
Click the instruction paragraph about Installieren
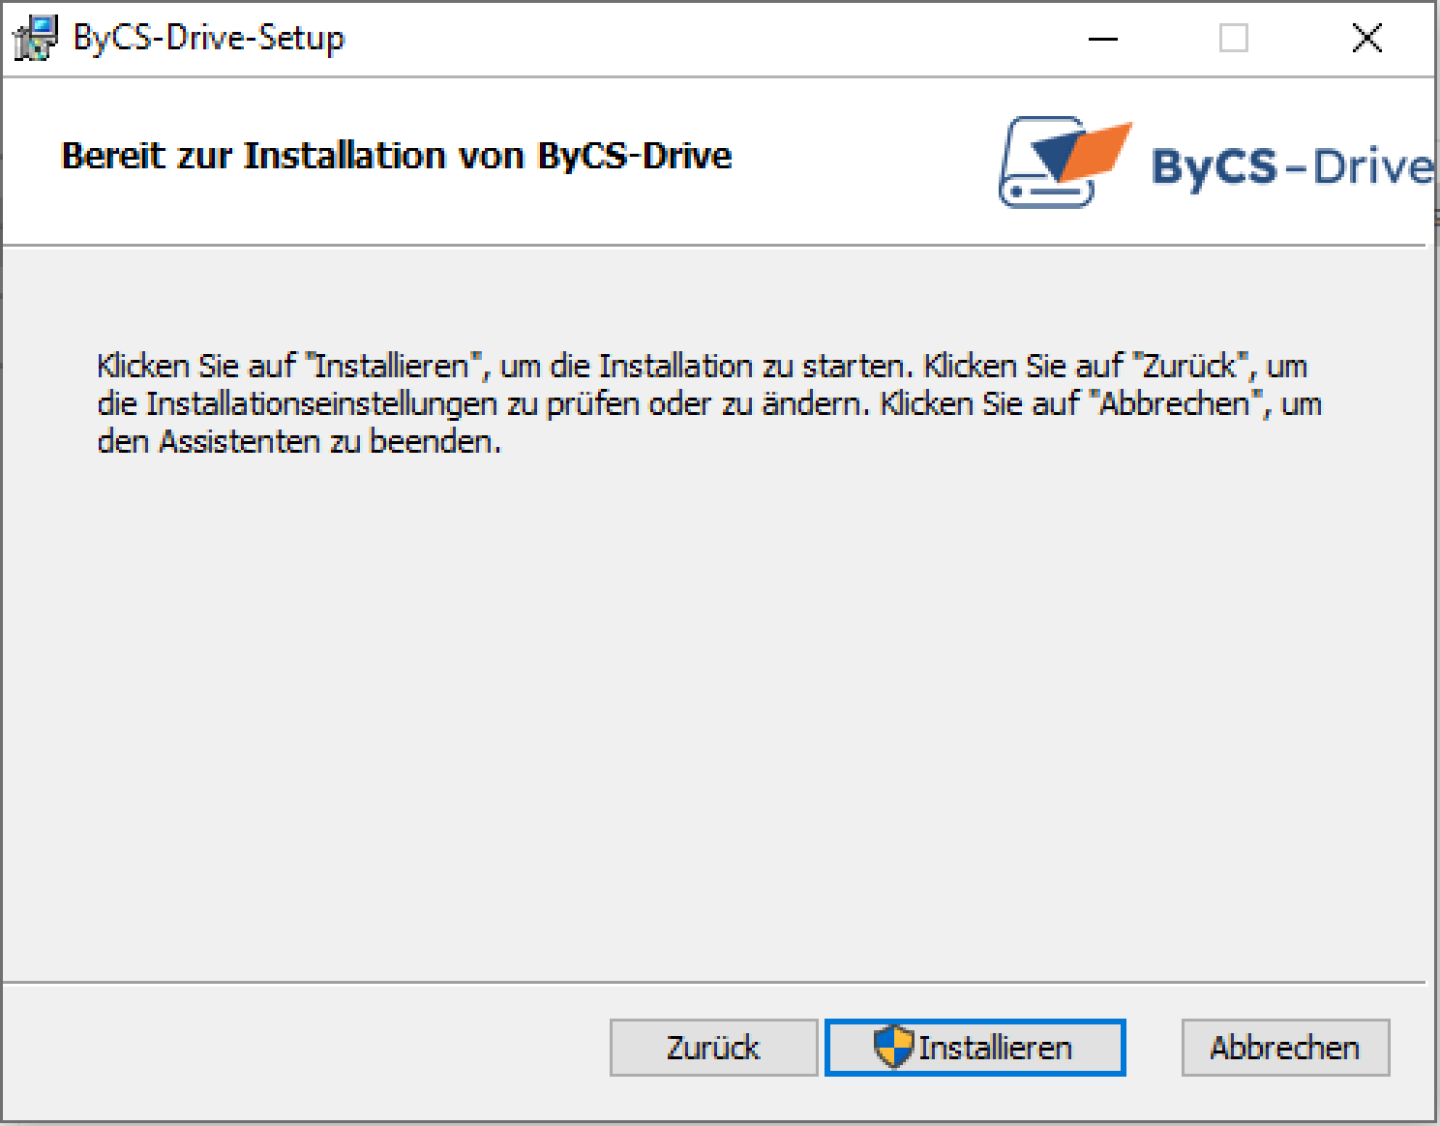pyautogui.click(x=700, y=403)
